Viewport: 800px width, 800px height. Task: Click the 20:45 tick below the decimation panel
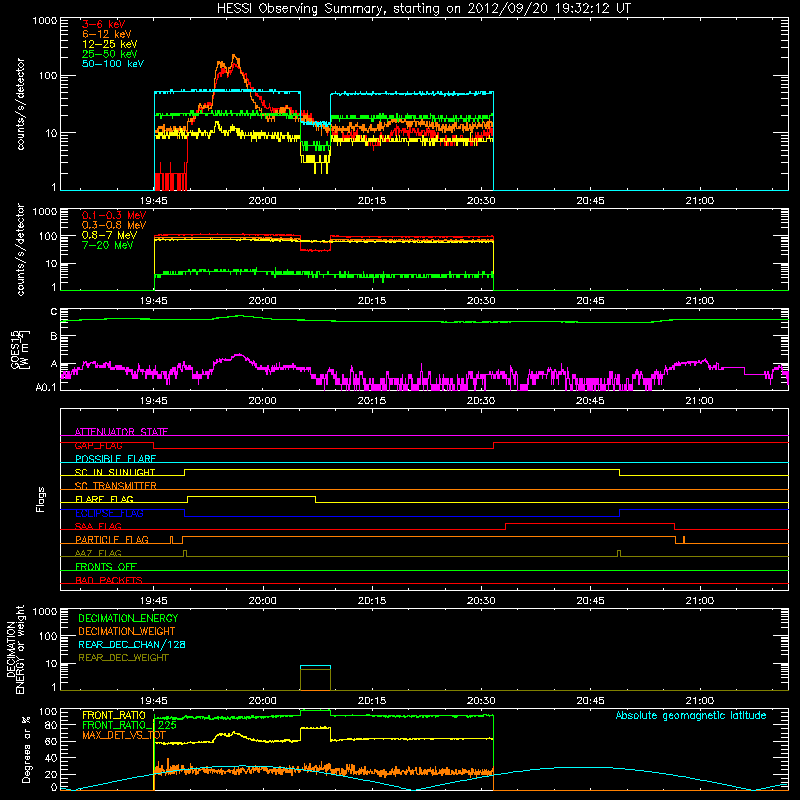(x=590, y=701)
